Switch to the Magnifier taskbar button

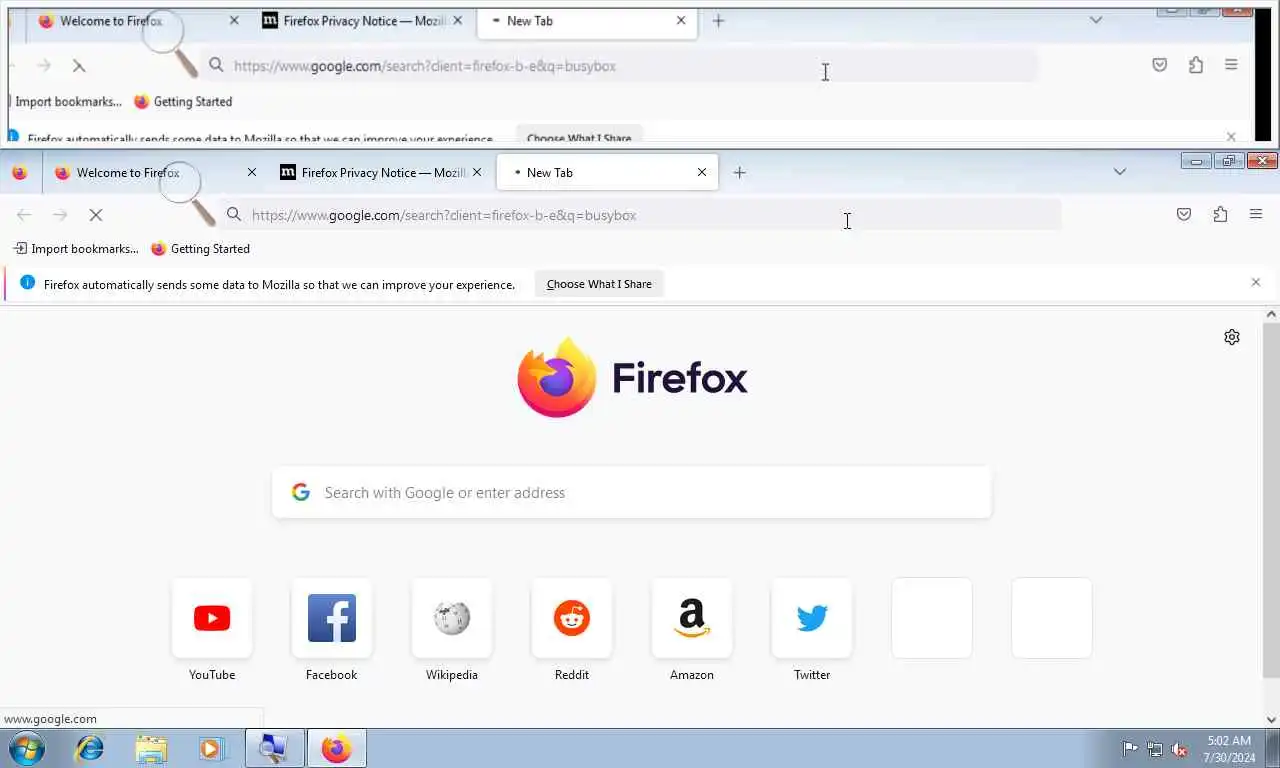pyautogui.click(x=274, y=748)
